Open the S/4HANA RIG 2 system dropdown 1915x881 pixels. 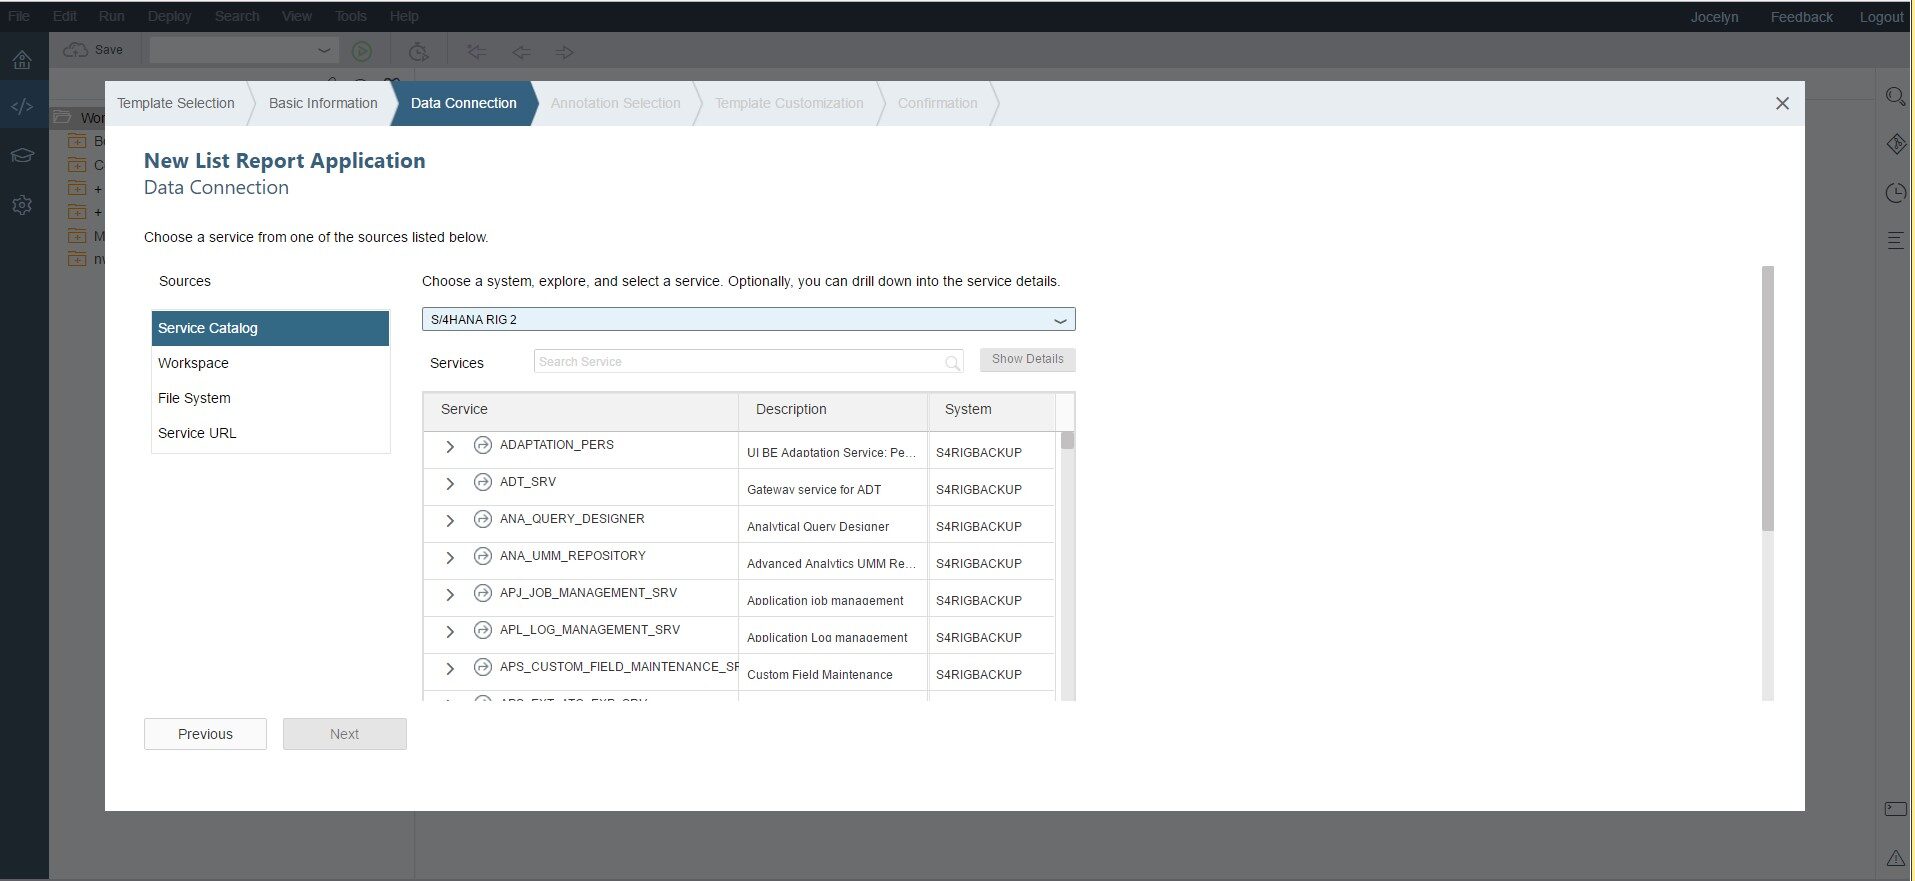1060,320
